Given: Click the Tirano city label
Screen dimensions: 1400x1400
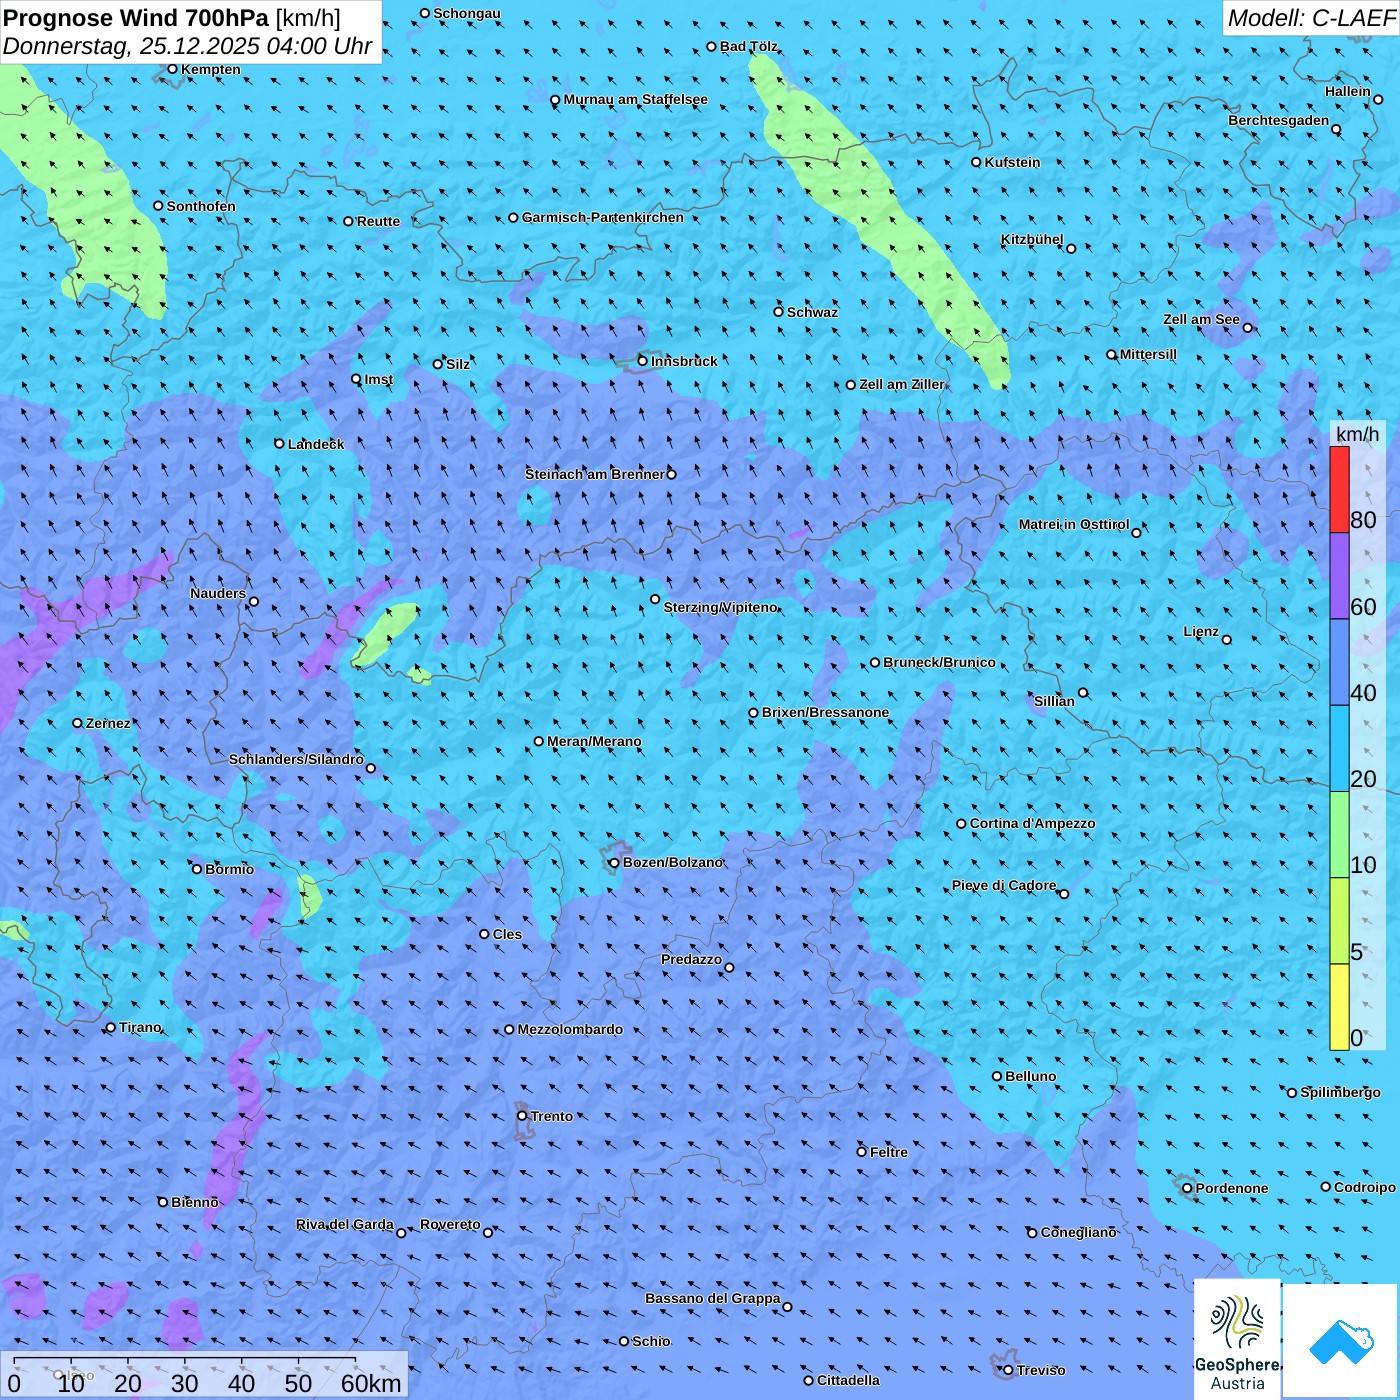Looking at the screenshot, I should pyautogui.click(x=140, y=1027).
